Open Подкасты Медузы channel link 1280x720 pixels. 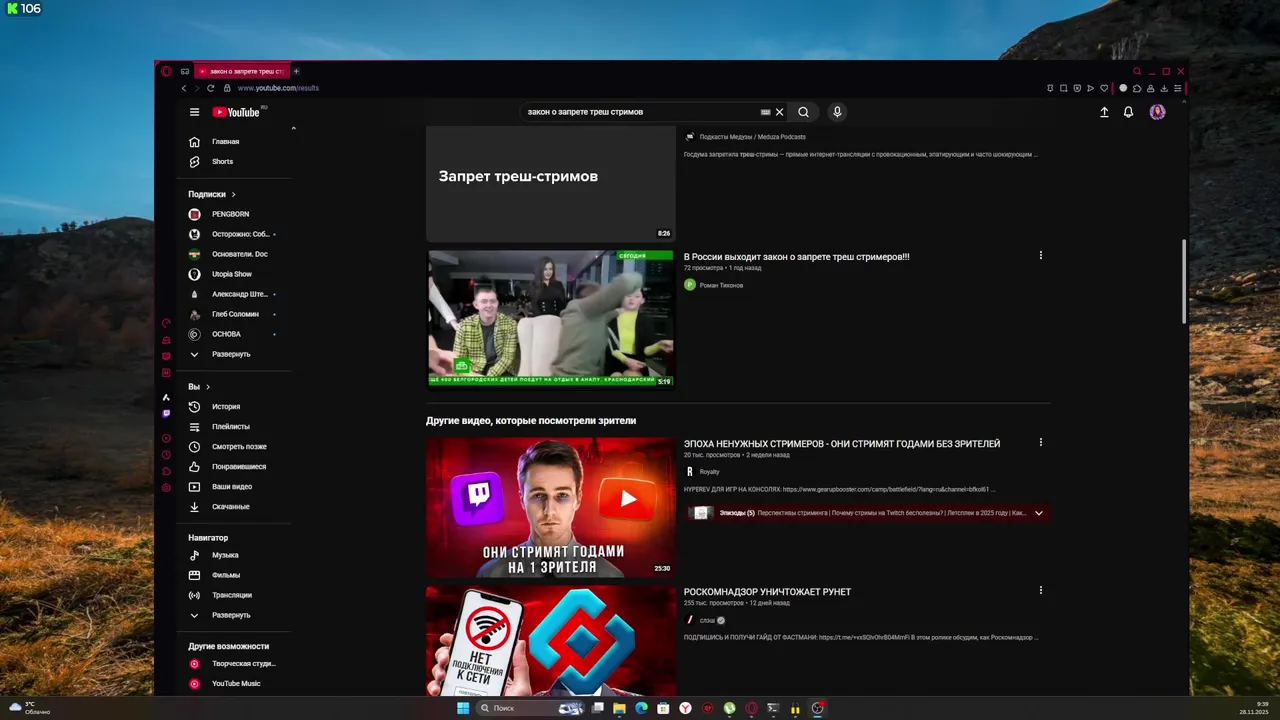[752, 137]
